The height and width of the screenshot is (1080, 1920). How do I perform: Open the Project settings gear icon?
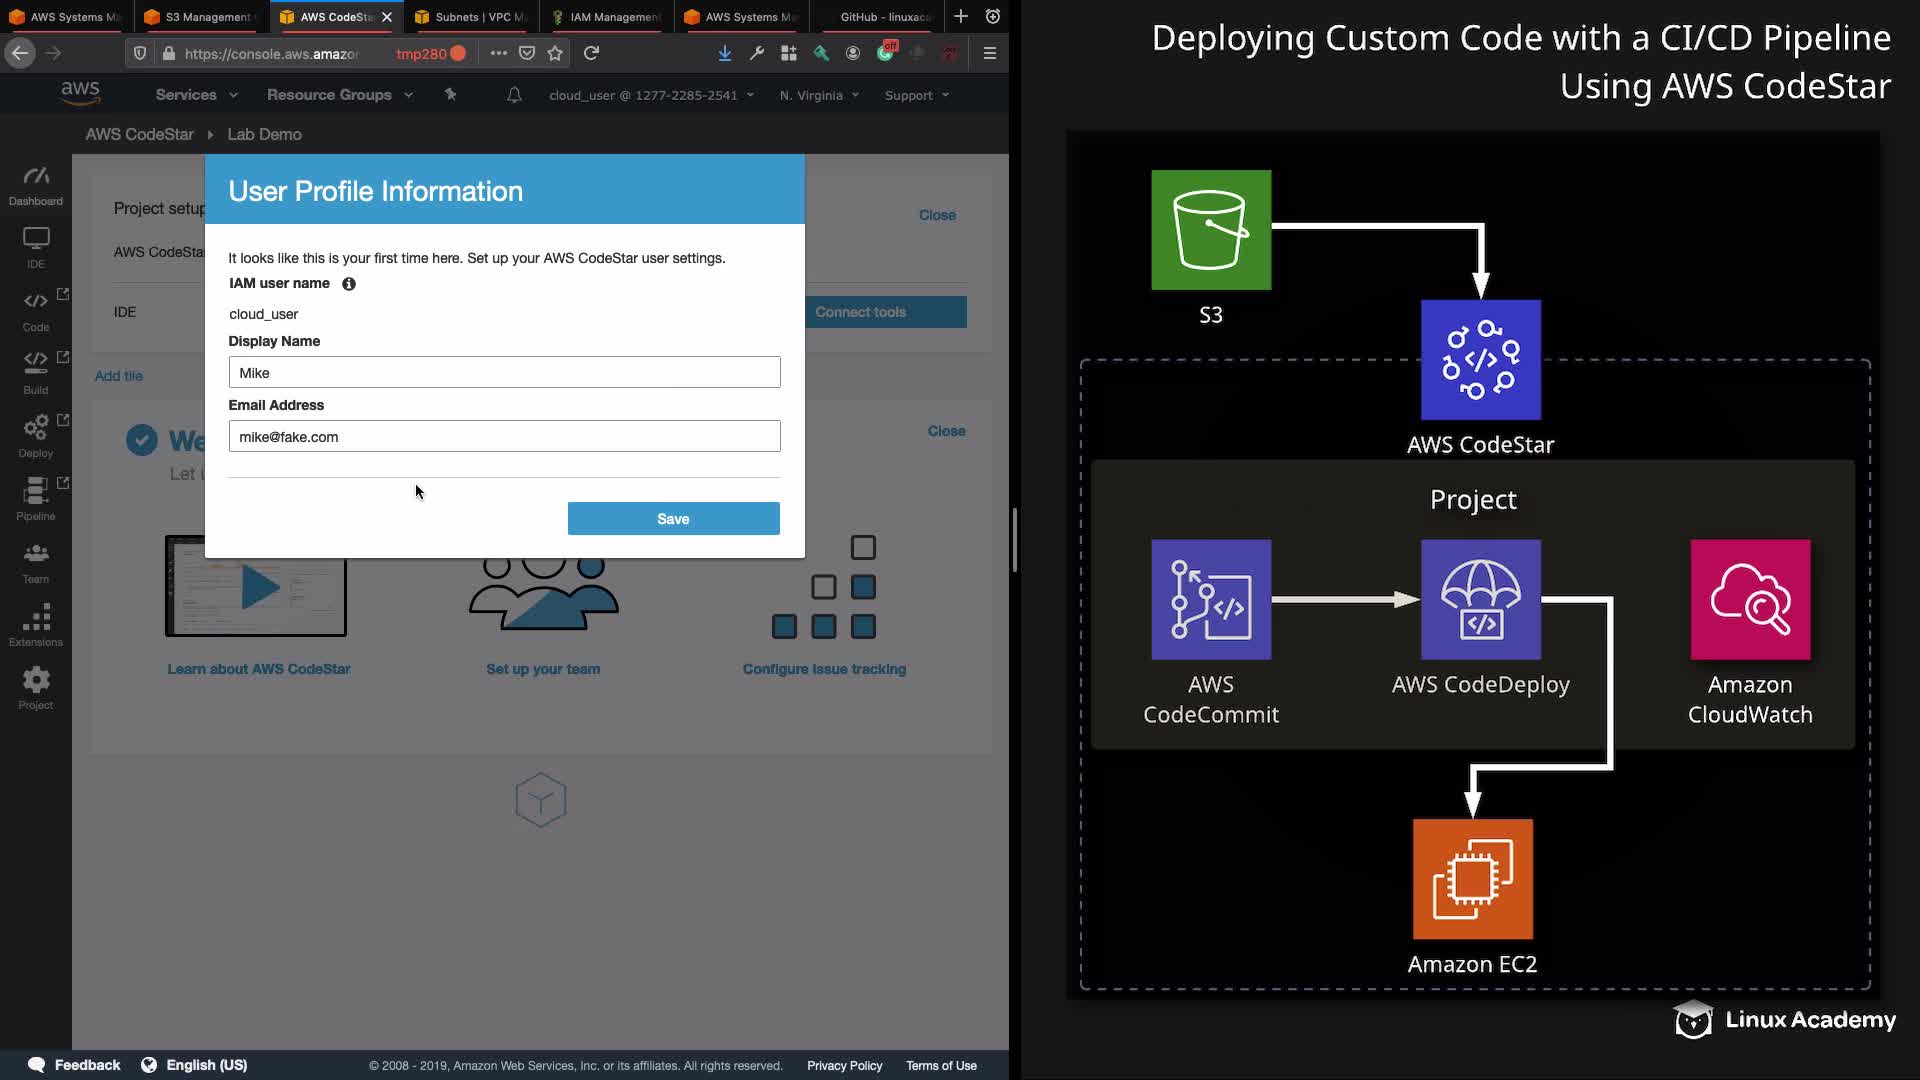pyautogui.click(x=36, y=688)
